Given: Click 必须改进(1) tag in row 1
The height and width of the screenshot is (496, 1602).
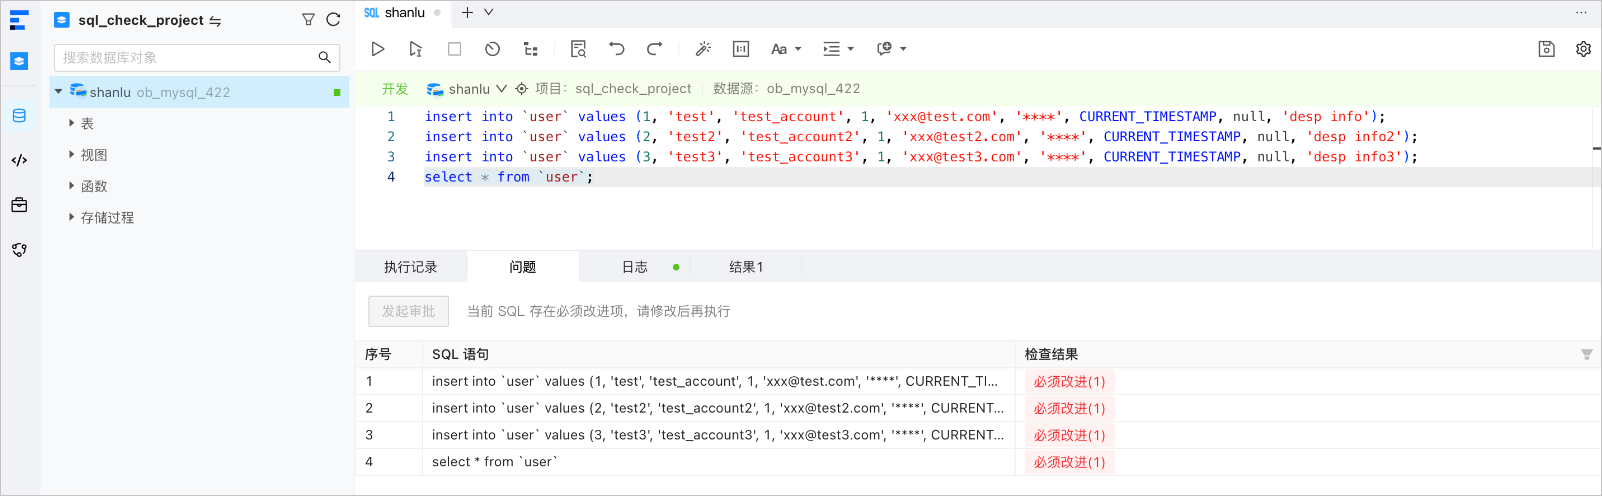Looking at the screenshot, I should pos(1069,382).
